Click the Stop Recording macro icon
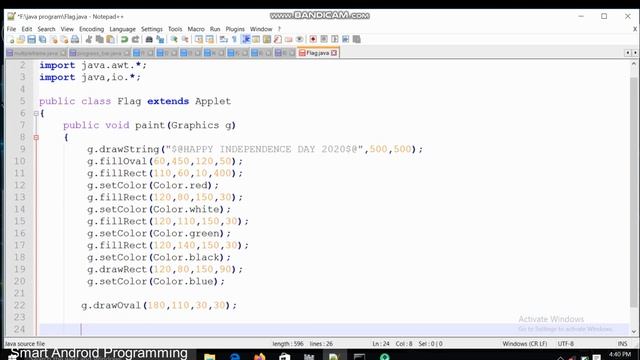 (x=324, y=40)
